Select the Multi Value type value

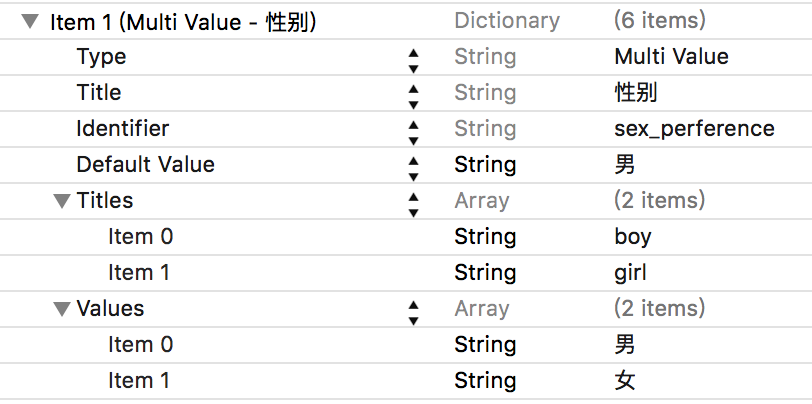(x=671, y=57)
